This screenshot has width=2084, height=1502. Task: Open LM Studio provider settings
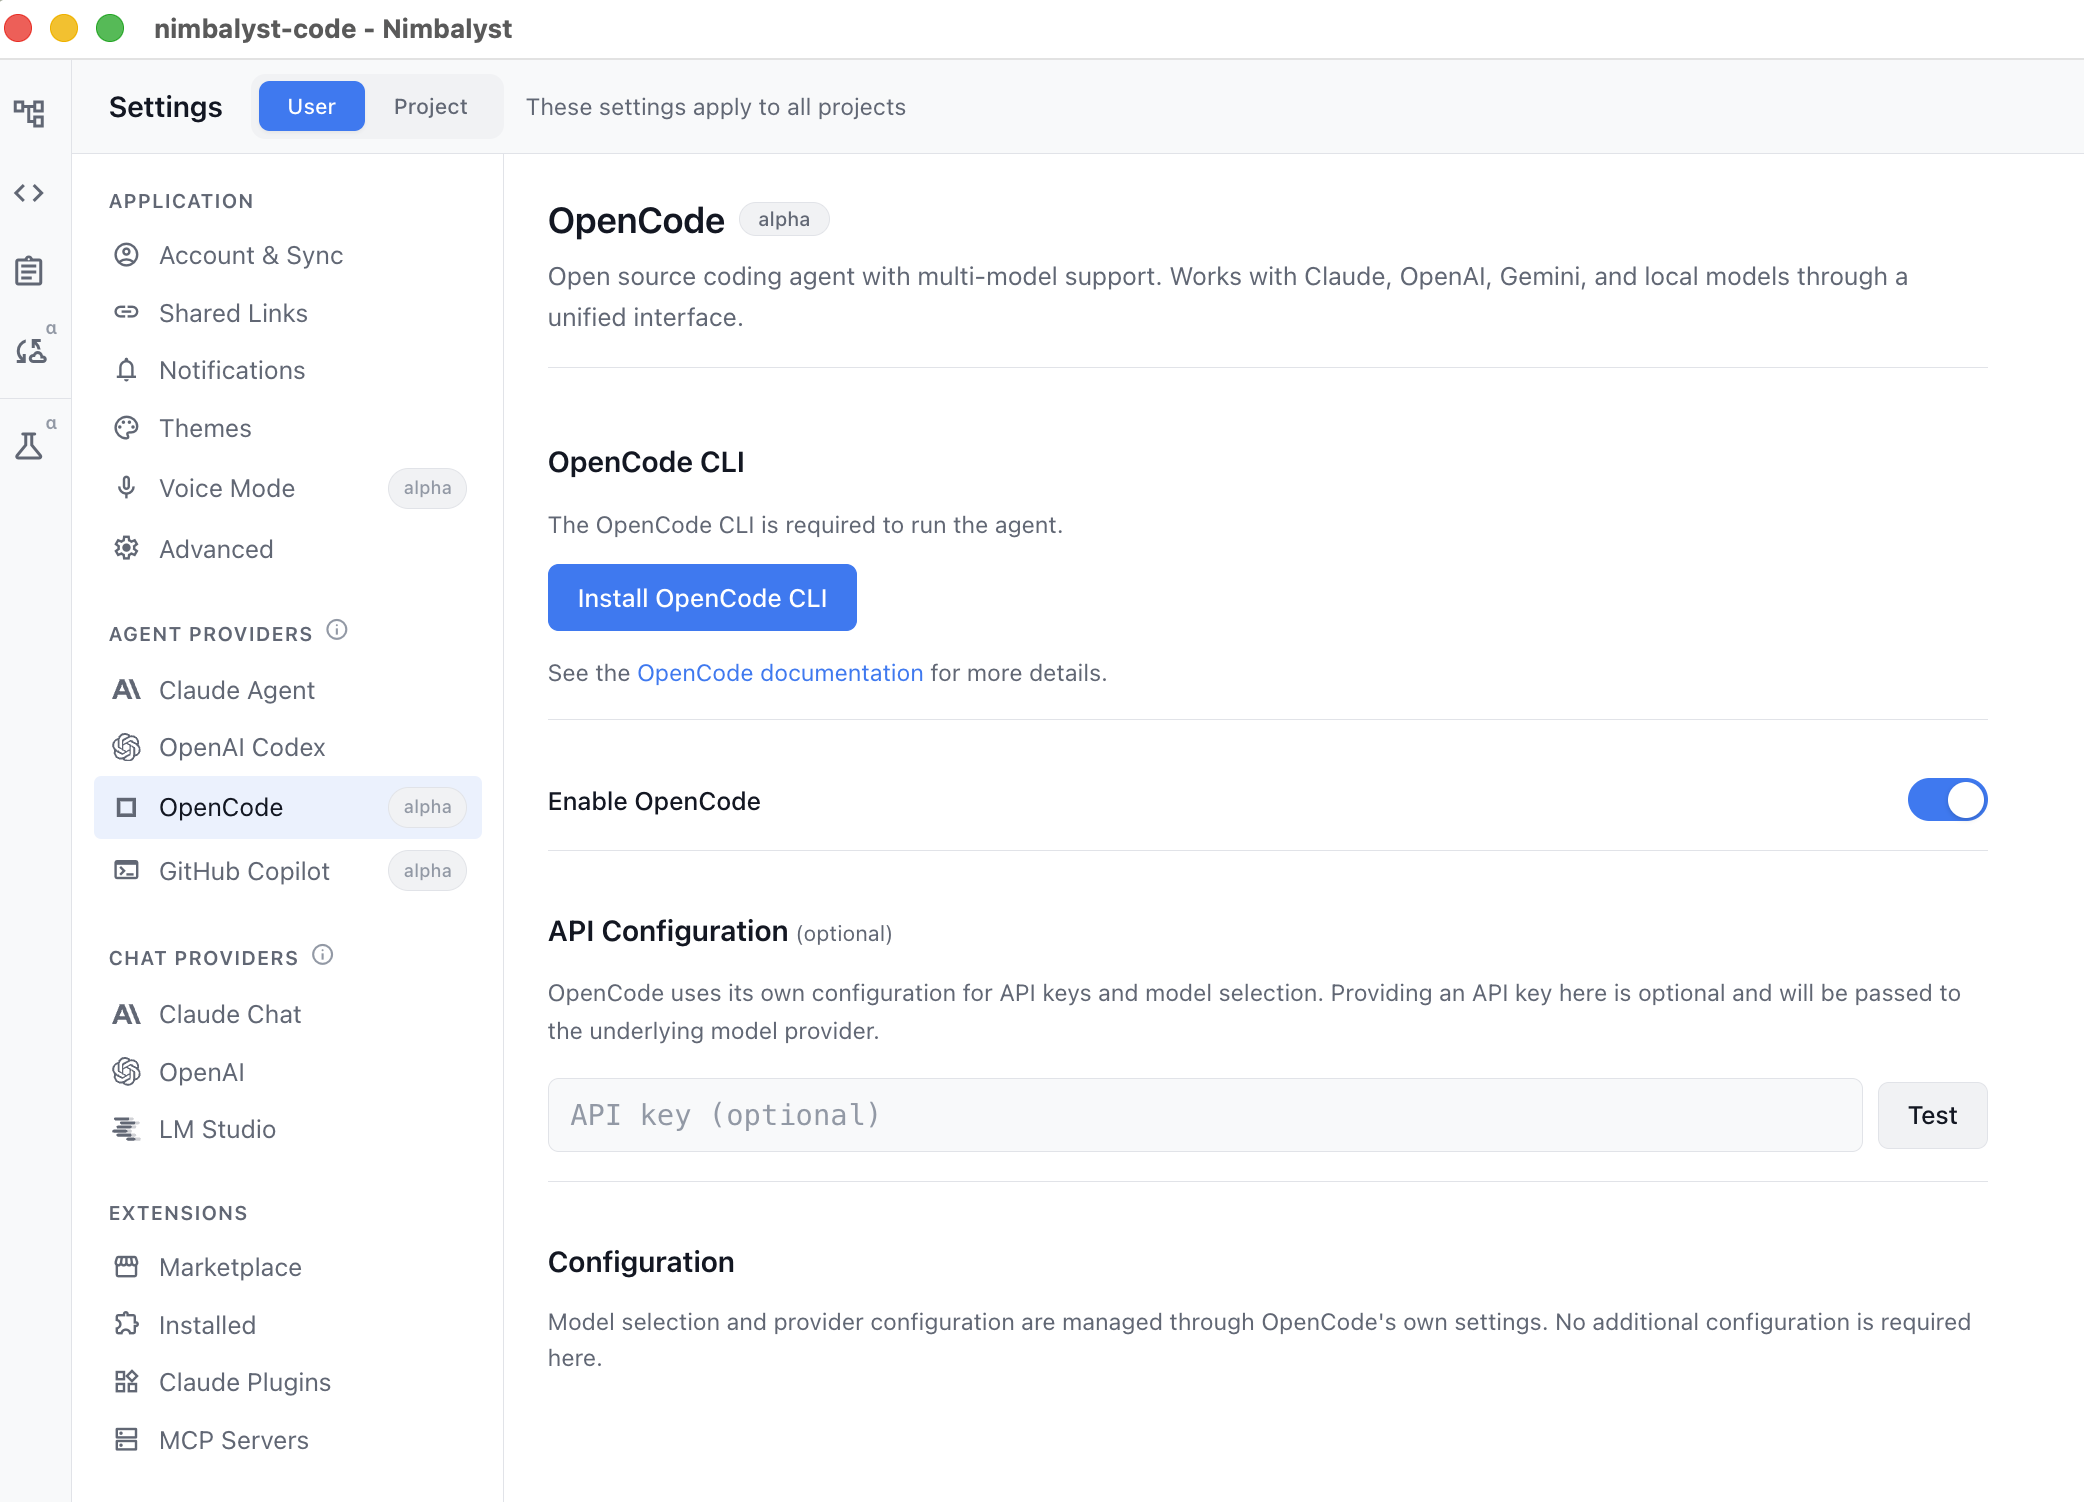[x=288, y=1129]
